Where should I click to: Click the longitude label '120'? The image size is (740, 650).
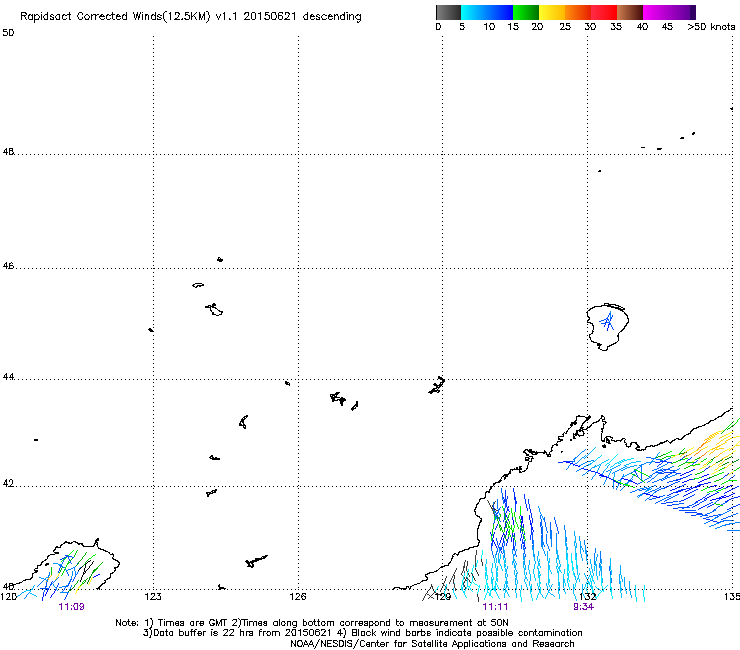8,597
